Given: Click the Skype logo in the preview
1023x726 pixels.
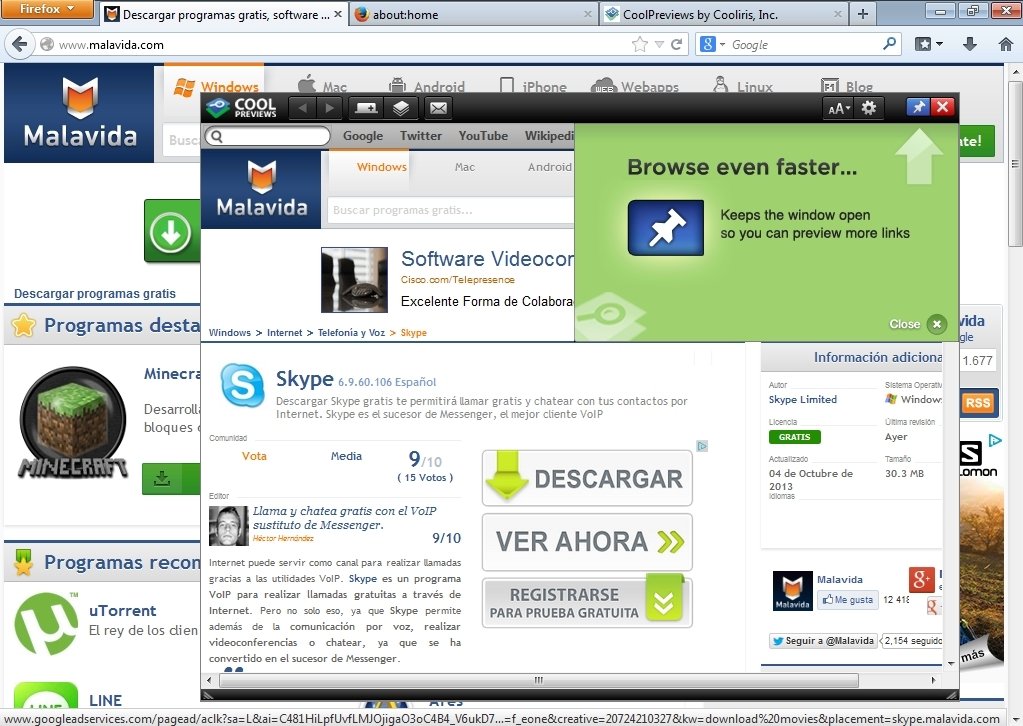Looking at the screenshot, I should click(243, 385).
